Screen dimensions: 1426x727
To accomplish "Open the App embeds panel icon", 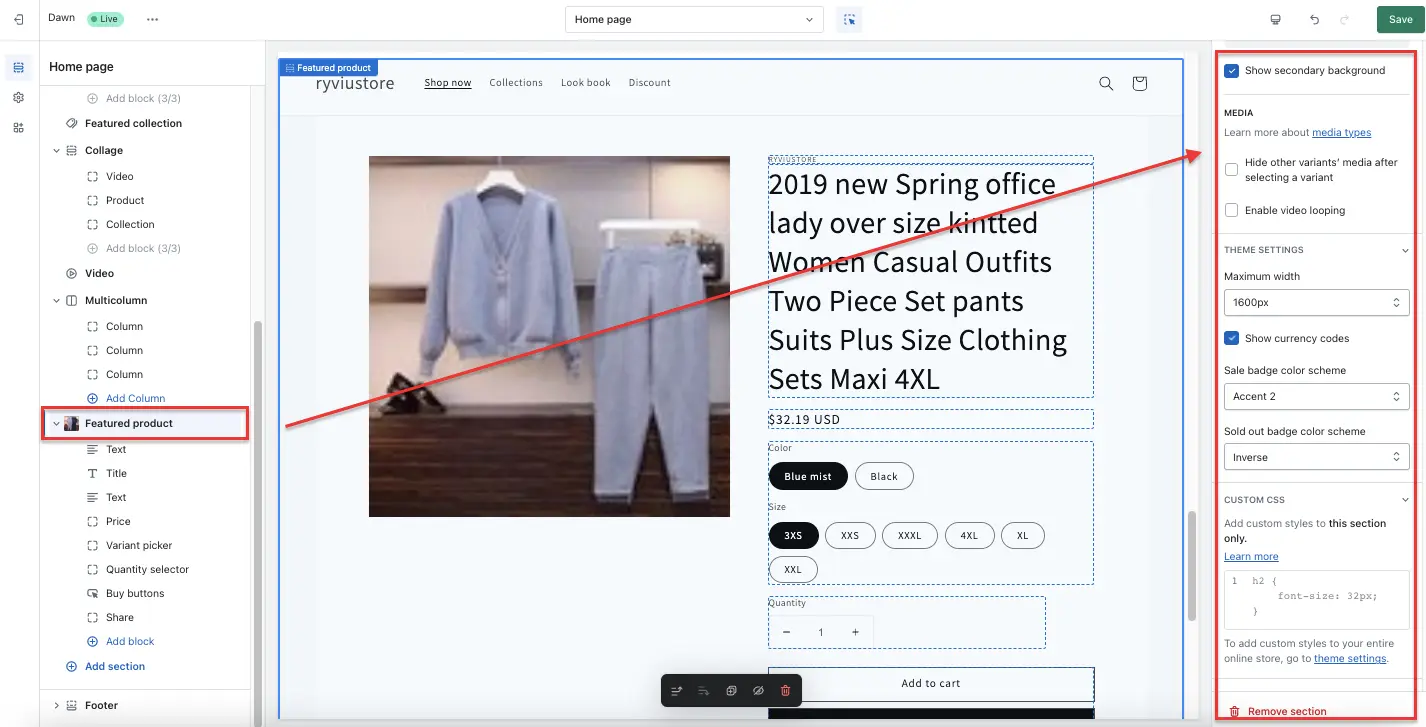I will pos(18,128).
